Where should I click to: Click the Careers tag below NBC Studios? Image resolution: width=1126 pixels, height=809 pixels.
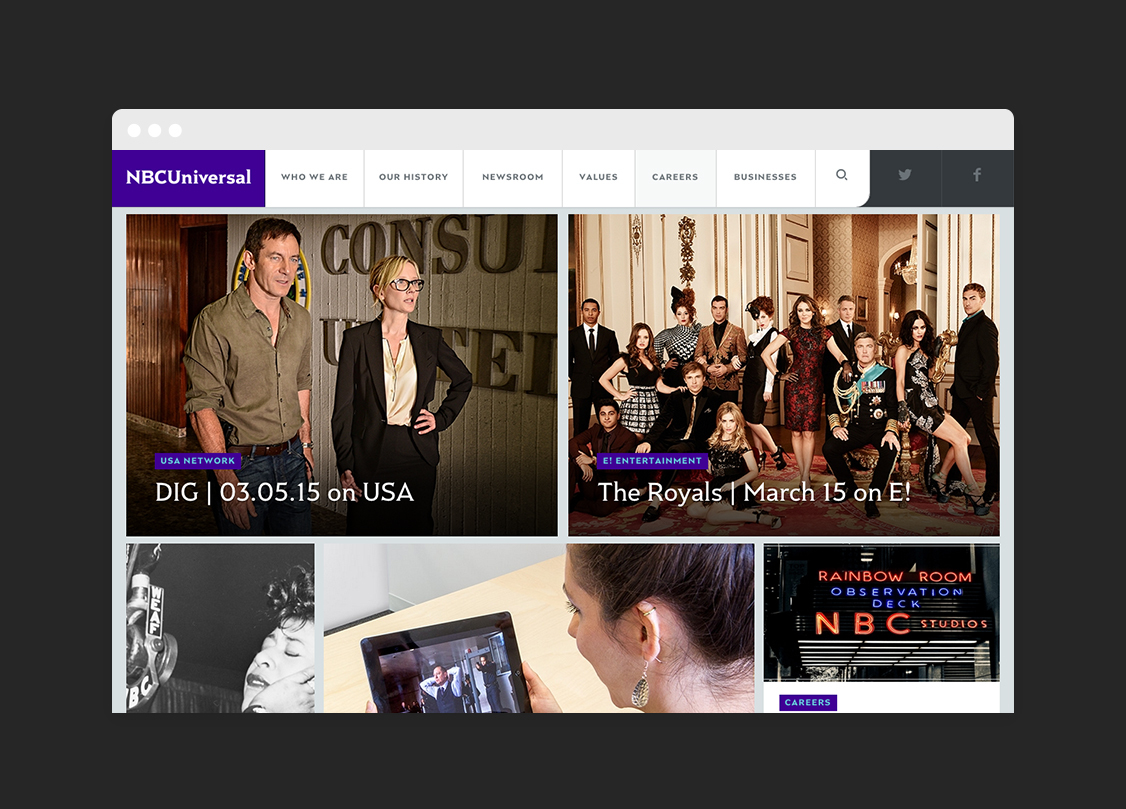coord(807,703)
